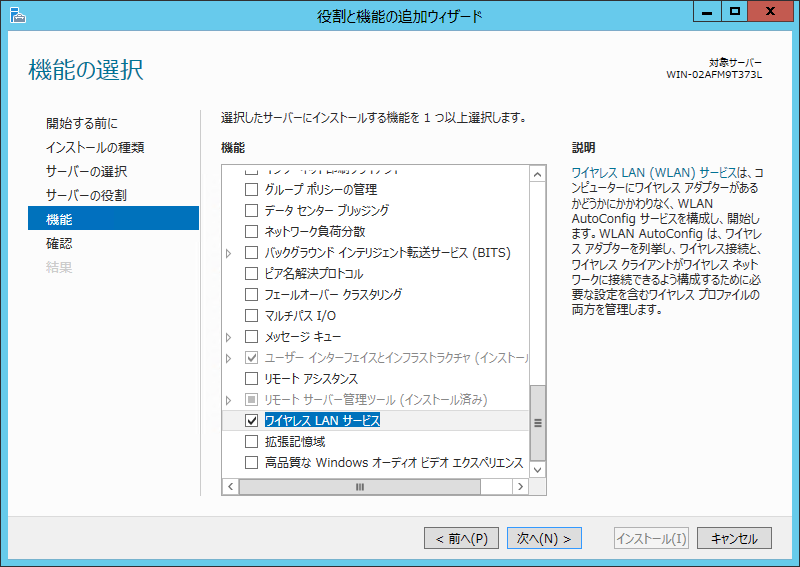Click the scroll down arrow of feature list
800x567 pixels.
tap(537, 470)
